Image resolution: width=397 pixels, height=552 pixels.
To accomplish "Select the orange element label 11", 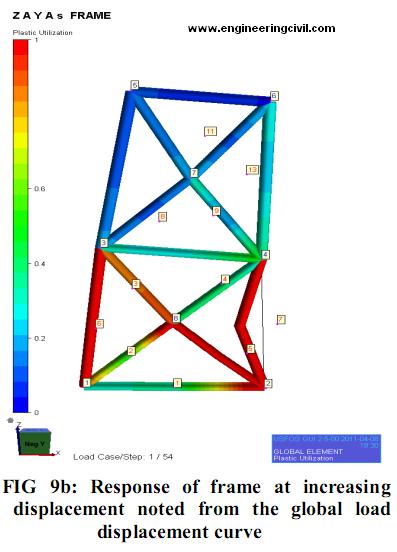I will pos(210,131).
